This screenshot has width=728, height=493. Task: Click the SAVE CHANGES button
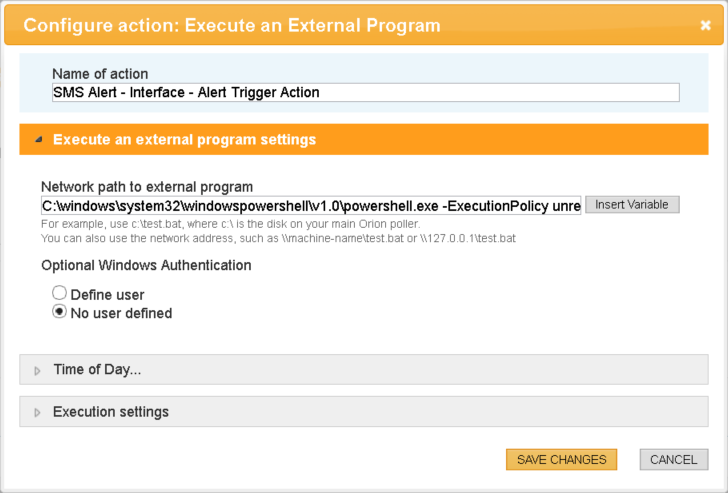click(561, 459)
